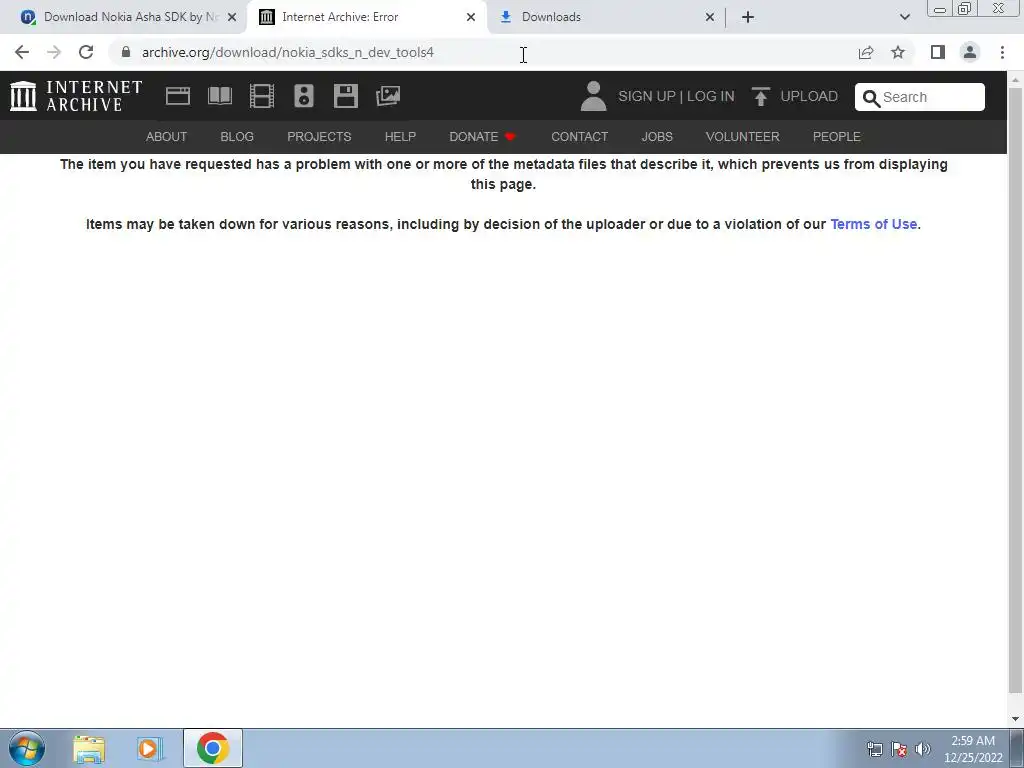The height and width of the screenshot is (768, 1024).
Task: Click the Chrome taskbar icon
Action: click(213, 748)
